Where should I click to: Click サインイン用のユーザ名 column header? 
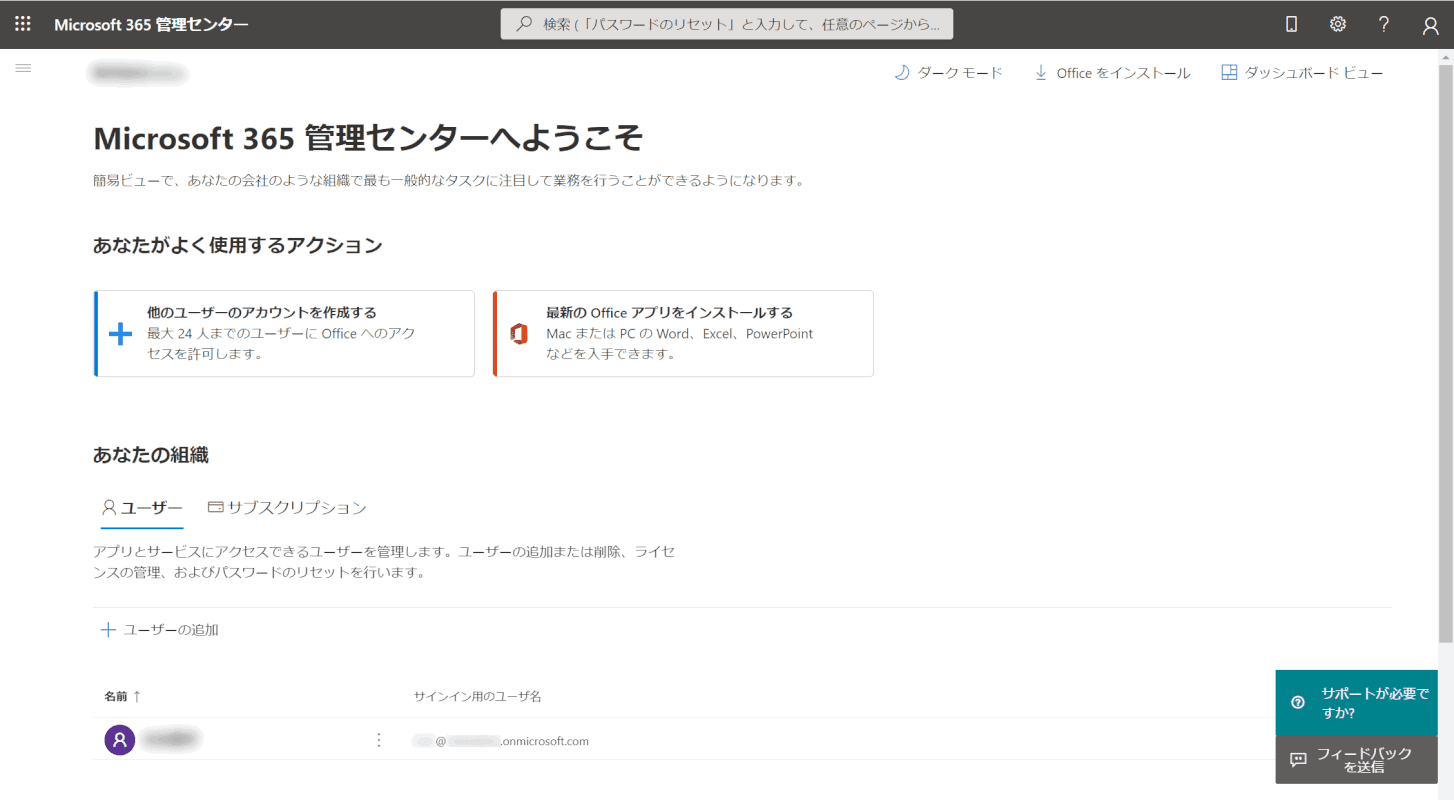click(x=477, y=696)
